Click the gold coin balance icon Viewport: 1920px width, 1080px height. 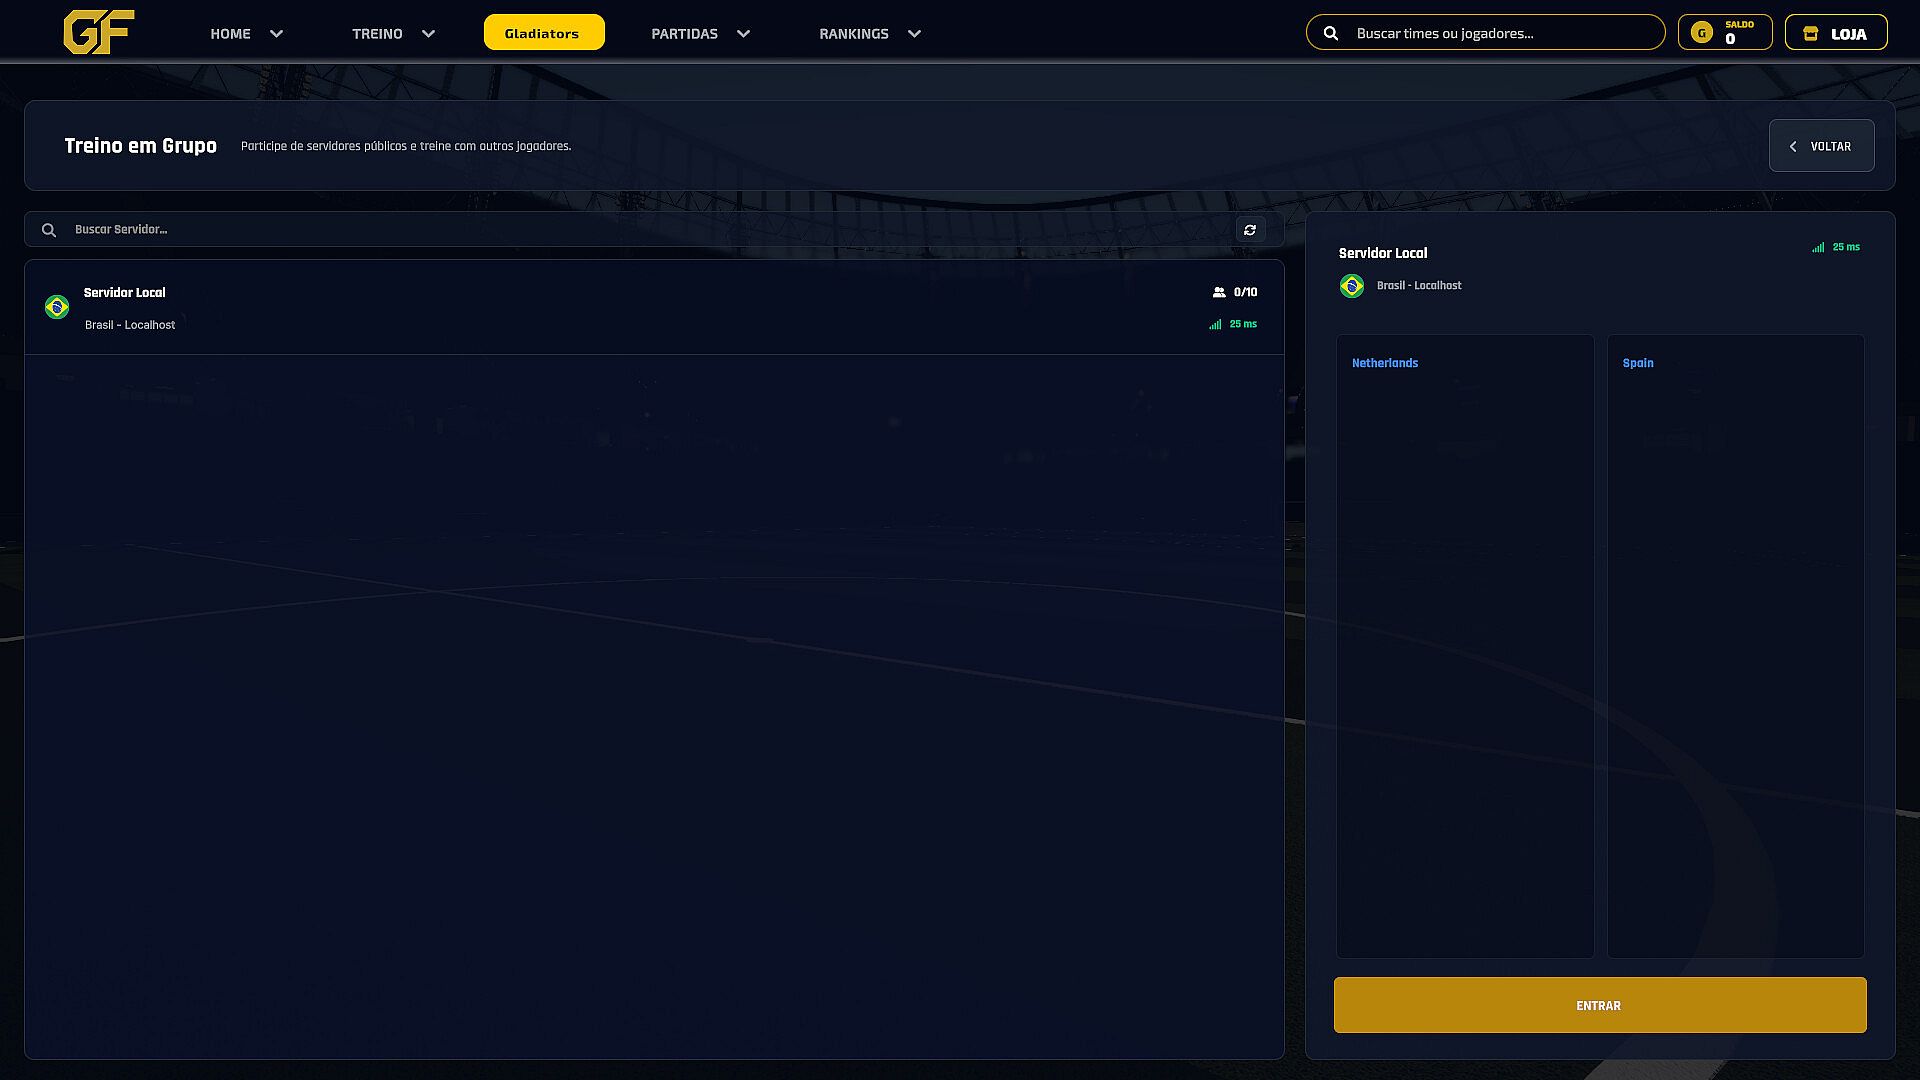[1701, 33]
